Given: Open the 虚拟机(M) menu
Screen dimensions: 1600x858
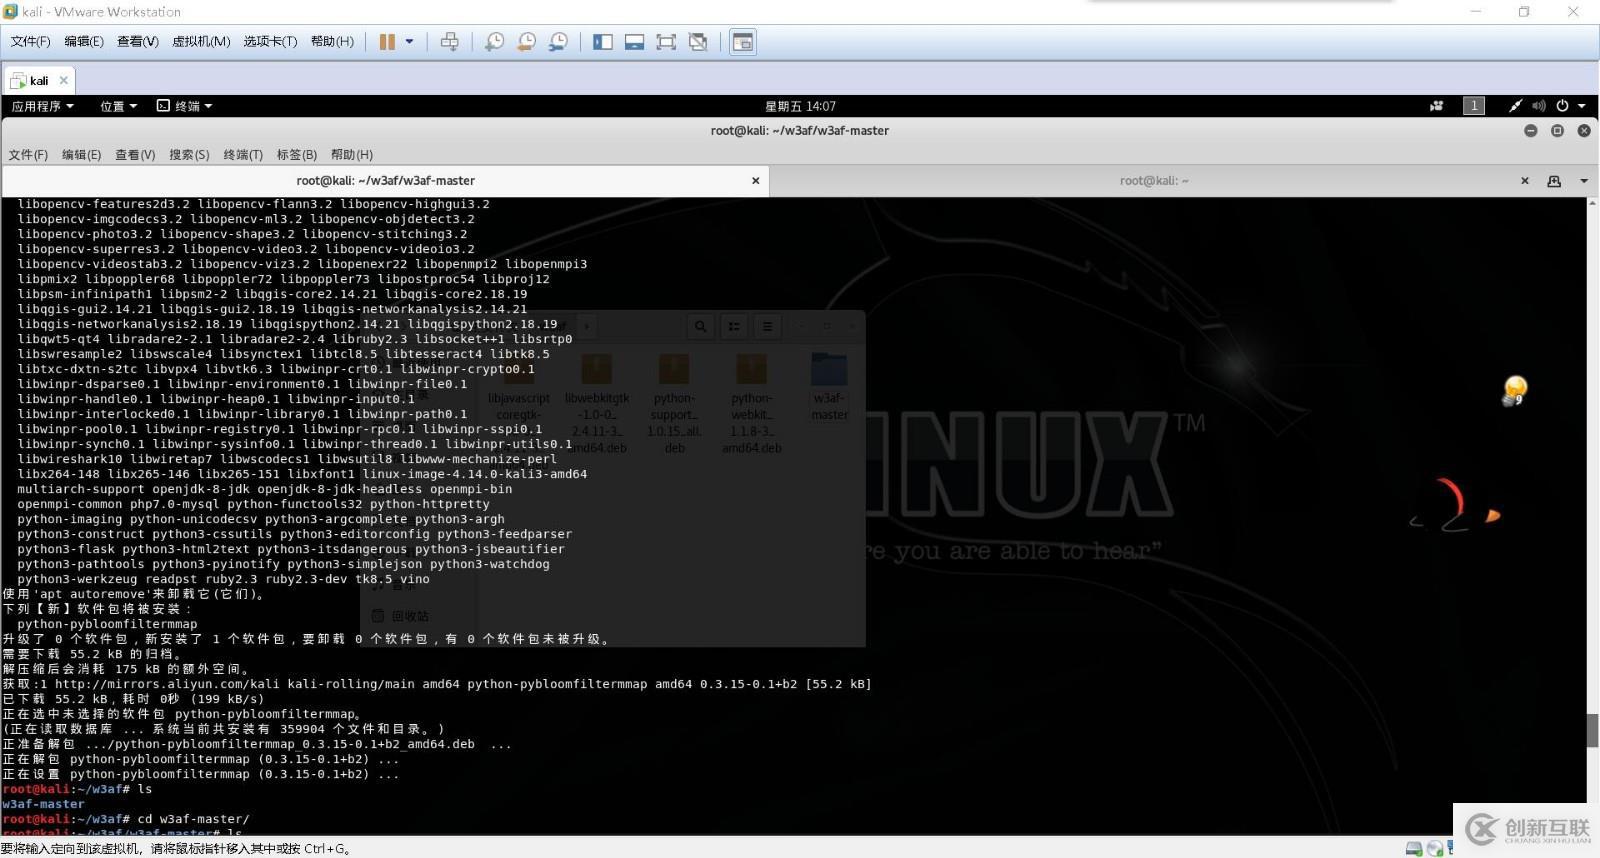Looking at the screenshot, I should click(x=201, y=42).
